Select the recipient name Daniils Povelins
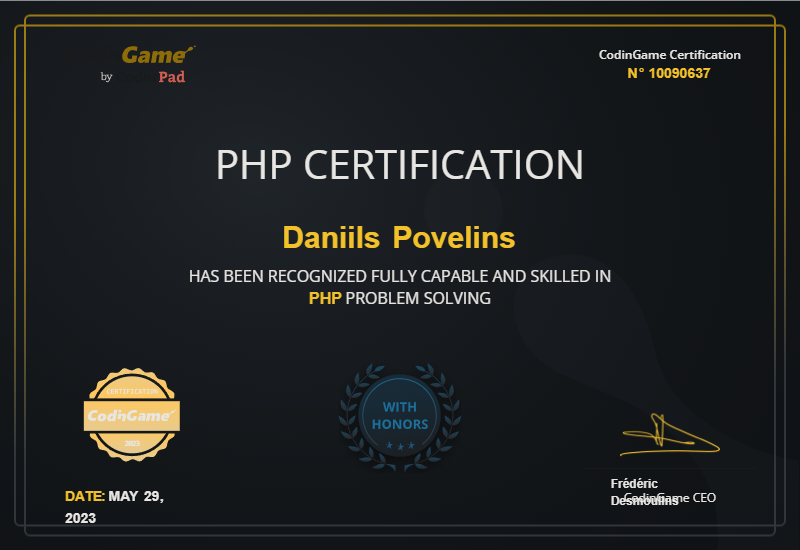This screenshot has width=800, height=550. pos(399,238)
